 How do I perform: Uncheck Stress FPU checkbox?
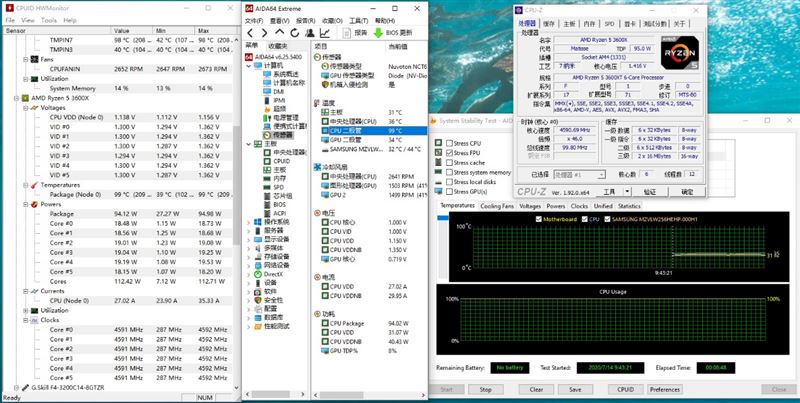point(449,153)
